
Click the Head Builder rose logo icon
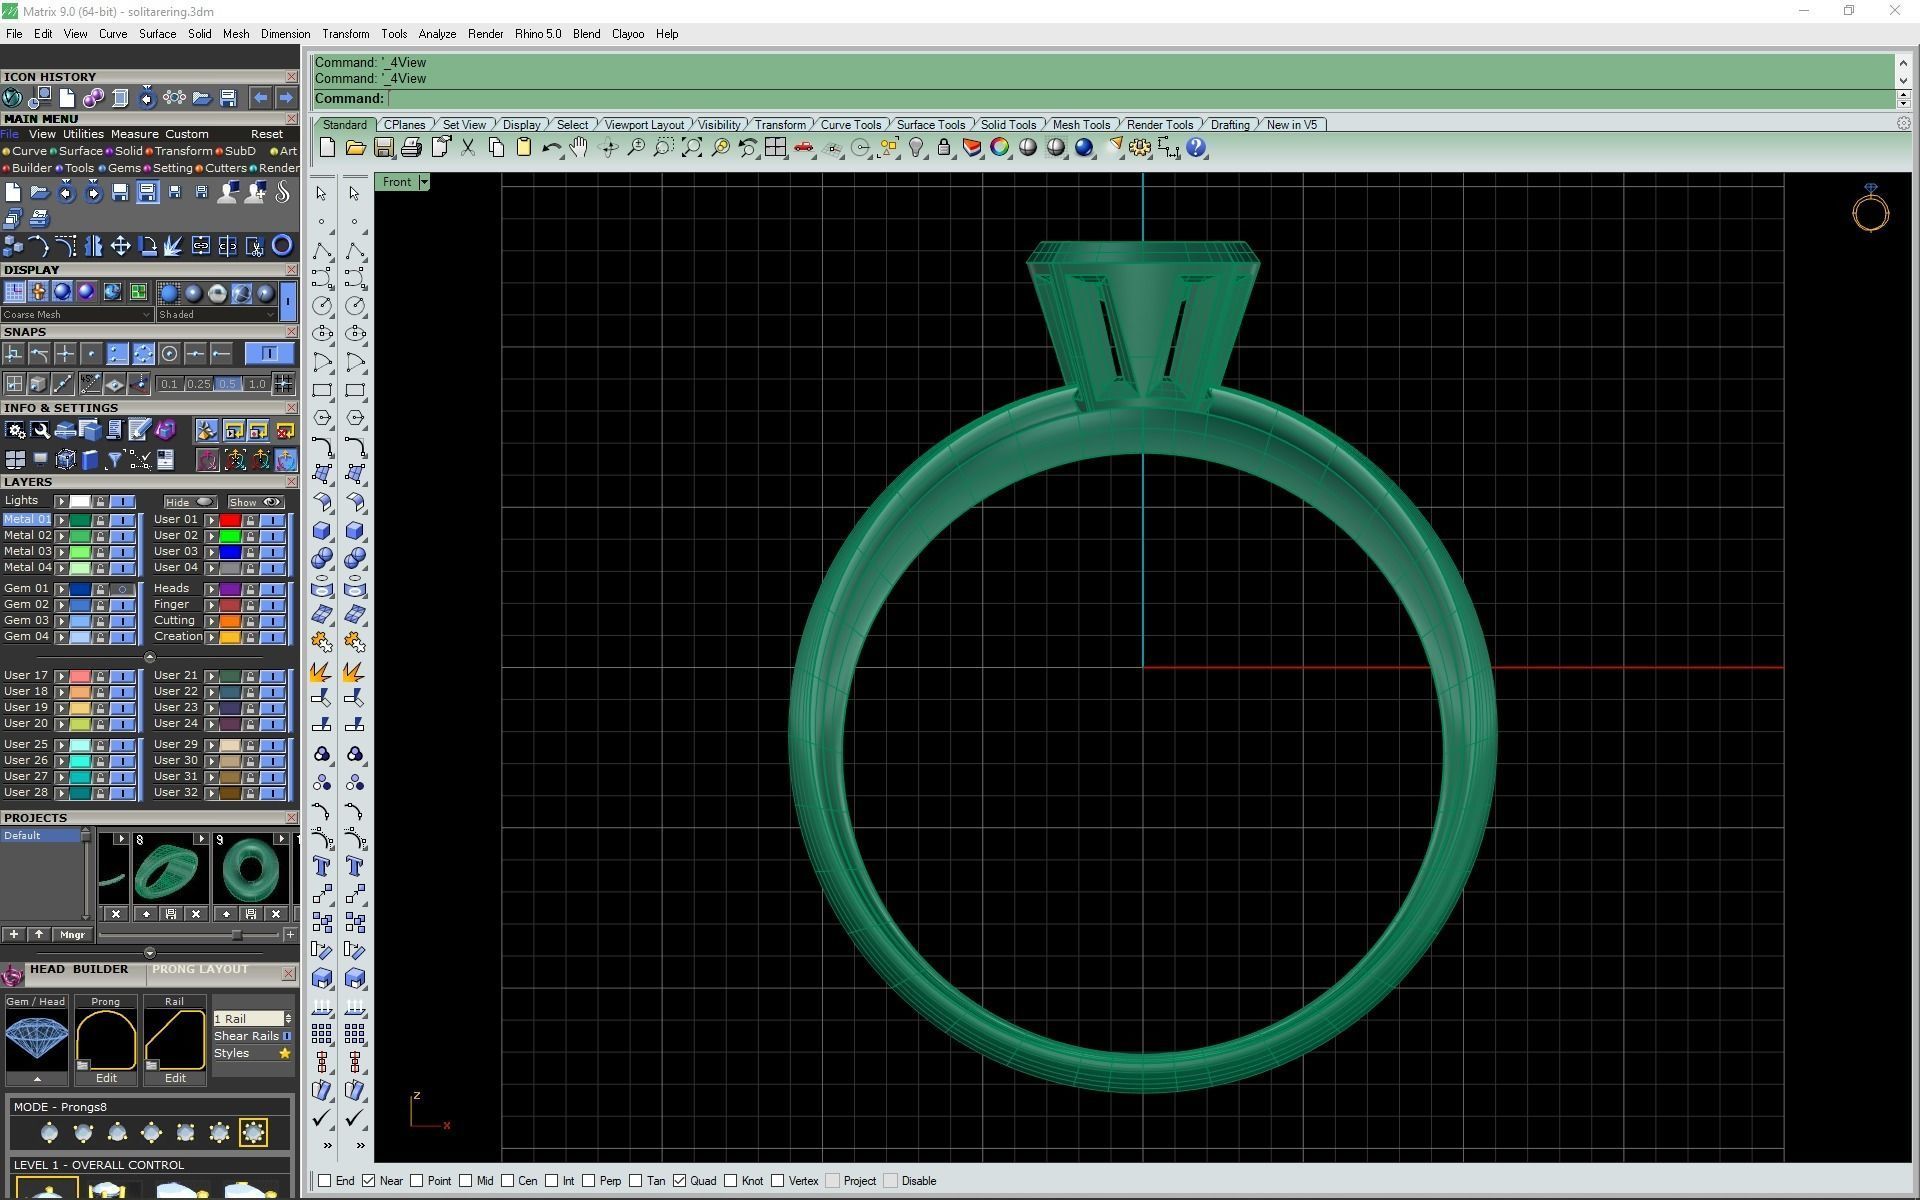coord(12,975)
